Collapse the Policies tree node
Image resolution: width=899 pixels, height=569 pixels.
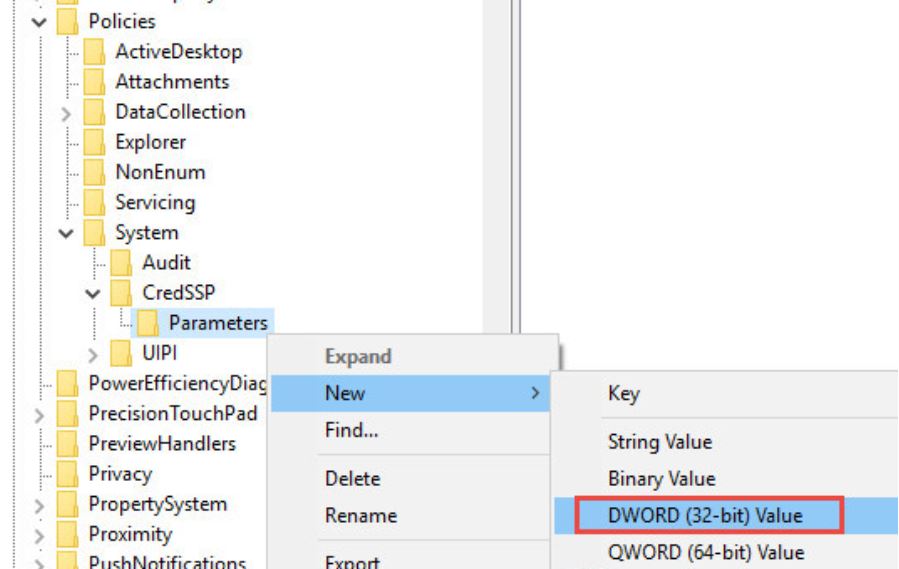point(39,21)
